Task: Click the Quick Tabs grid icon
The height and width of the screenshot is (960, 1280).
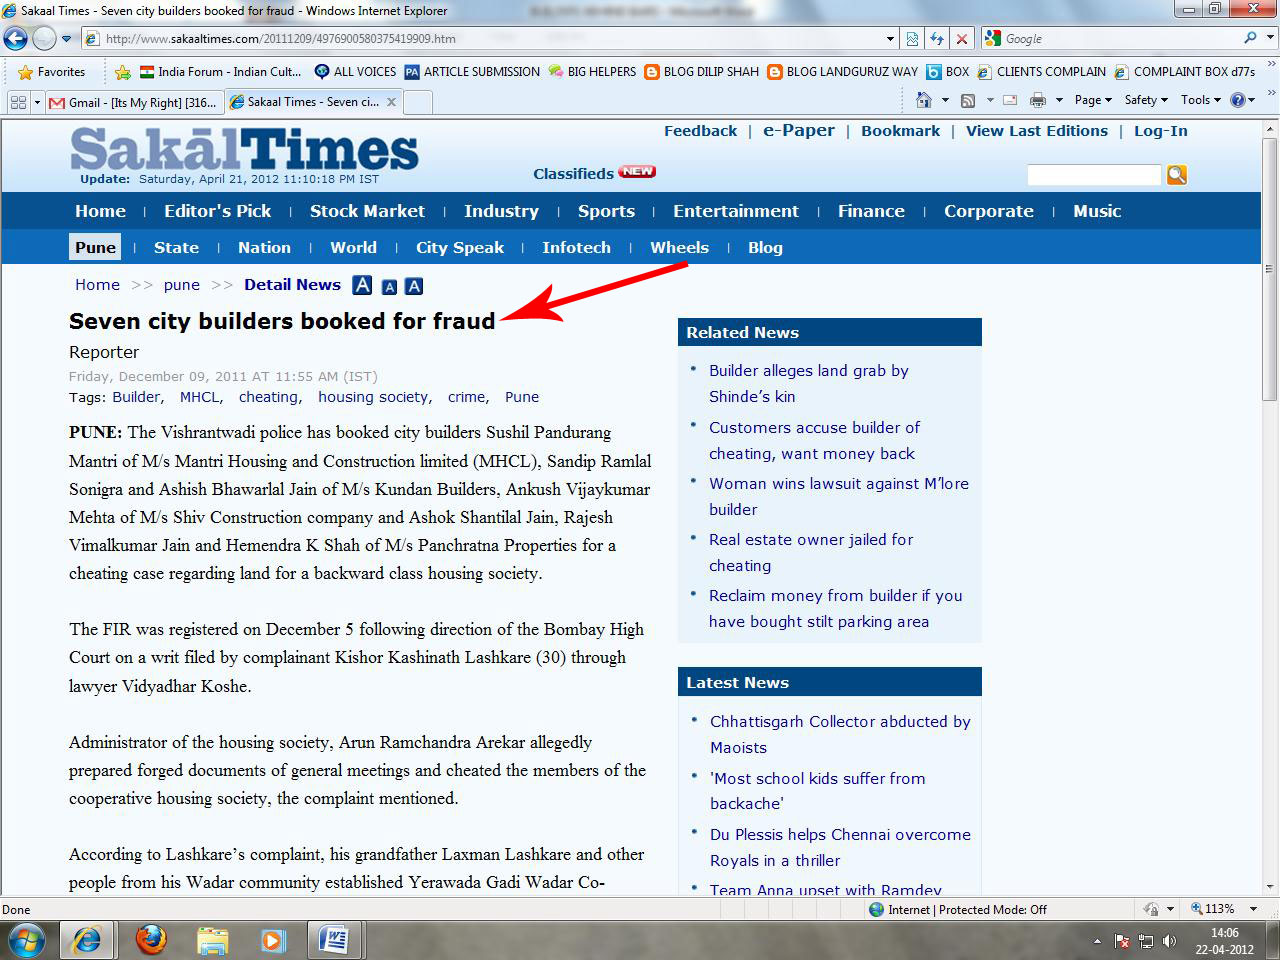Action: tap(18, 102)
